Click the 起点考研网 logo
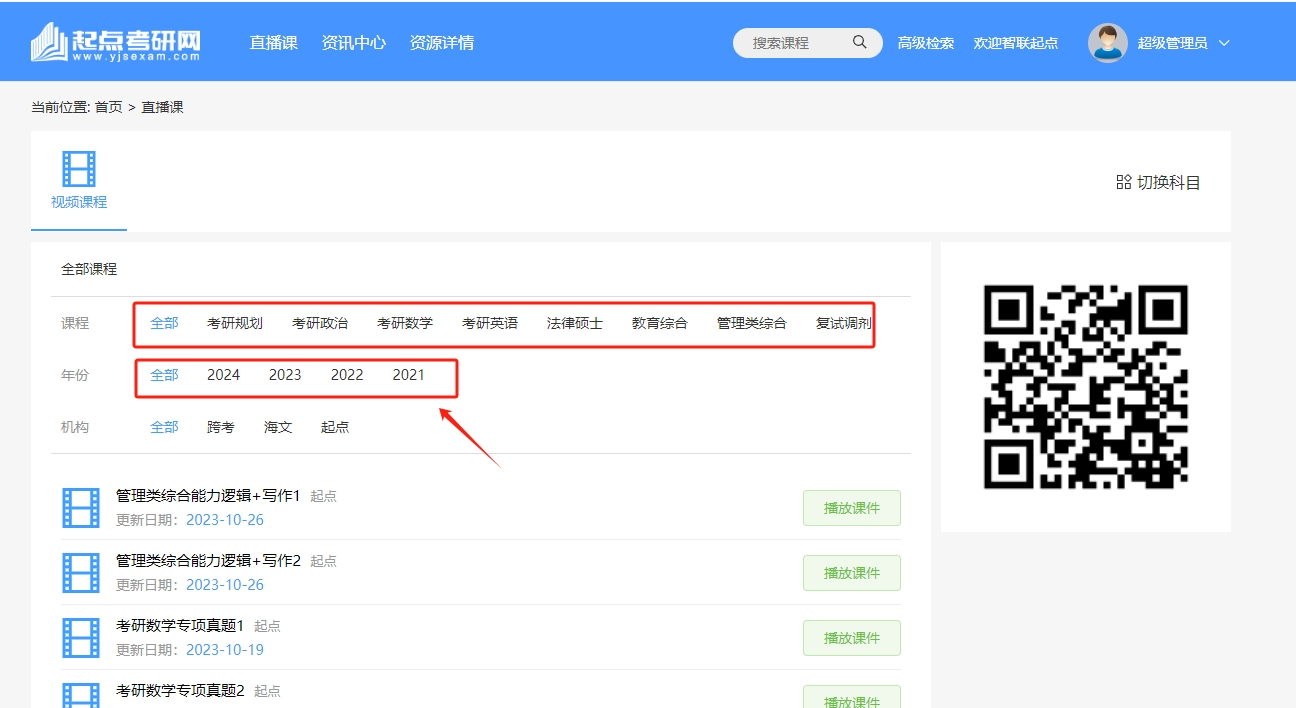This screenshot has height=708, width=1296. click(x=116, y=42)
